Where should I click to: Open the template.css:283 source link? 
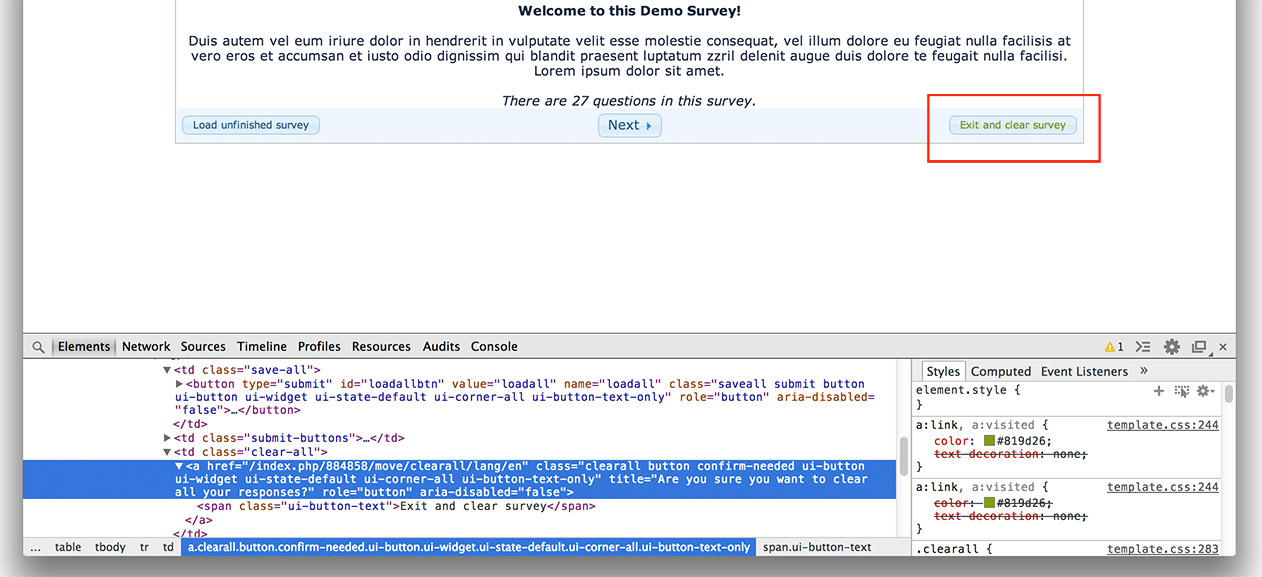point(1162,549)
